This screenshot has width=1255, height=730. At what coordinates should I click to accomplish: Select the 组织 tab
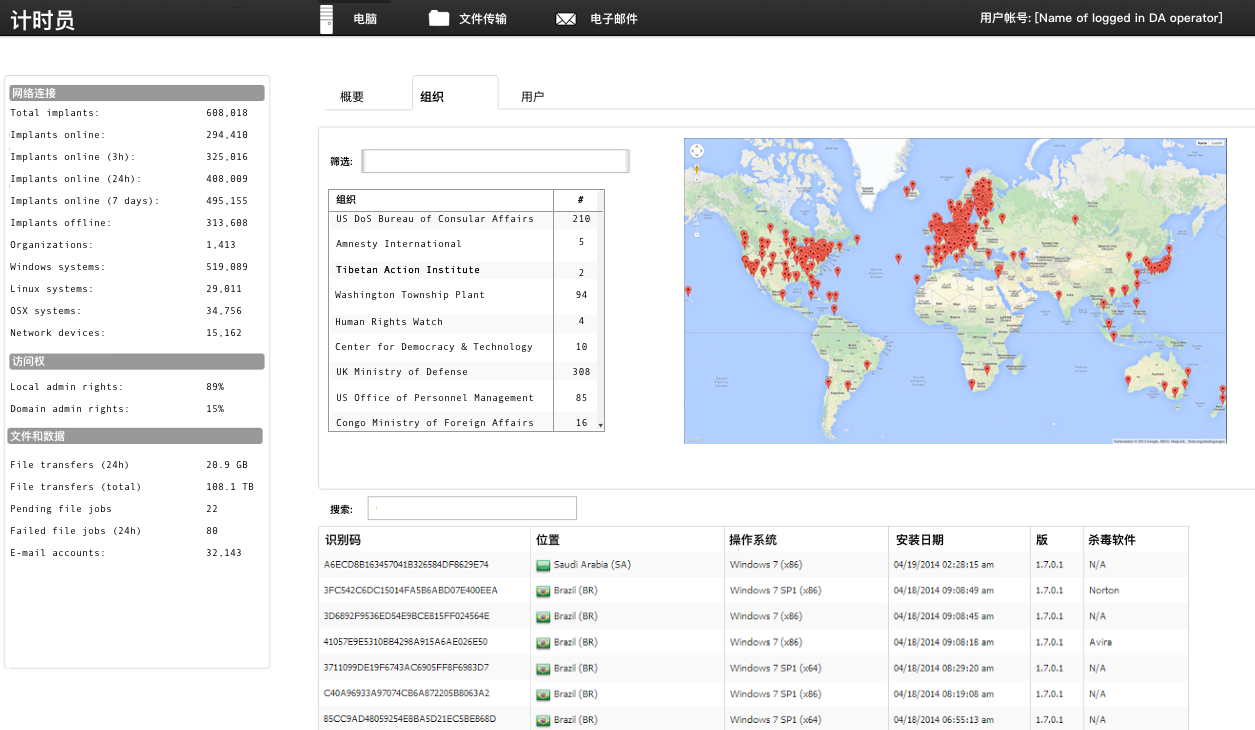tap(455, 93)
